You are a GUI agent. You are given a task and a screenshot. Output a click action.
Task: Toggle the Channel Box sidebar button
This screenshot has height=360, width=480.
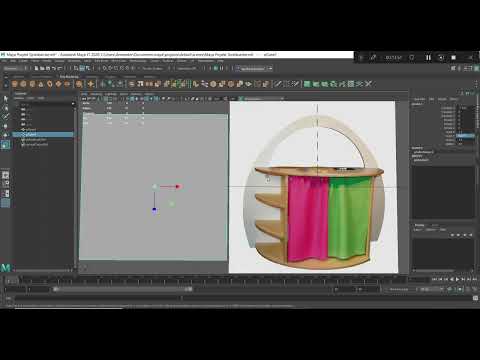[477, 68]
